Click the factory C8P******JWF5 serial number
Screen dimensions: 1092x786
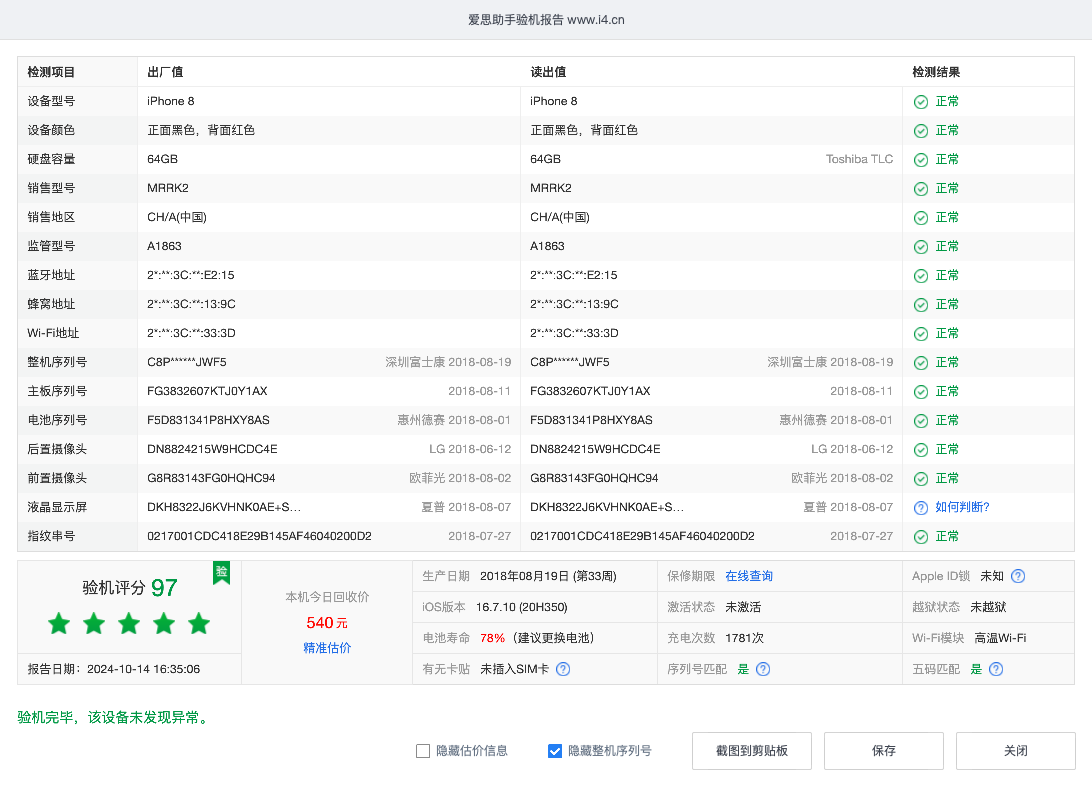(x=187, y=363)
